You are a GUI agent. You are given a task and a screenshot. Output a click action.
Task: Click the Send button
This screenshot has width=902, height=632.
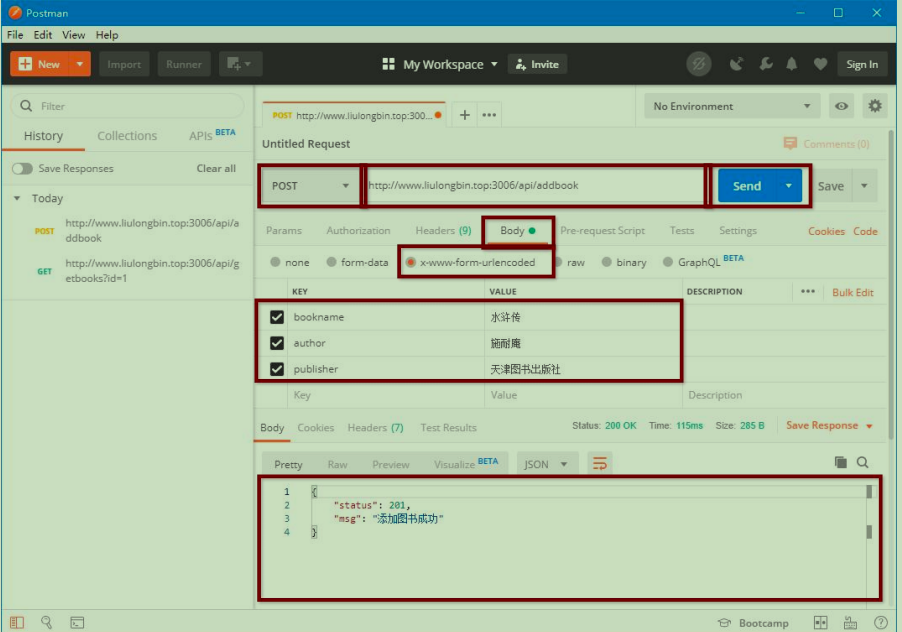[747, 186]
